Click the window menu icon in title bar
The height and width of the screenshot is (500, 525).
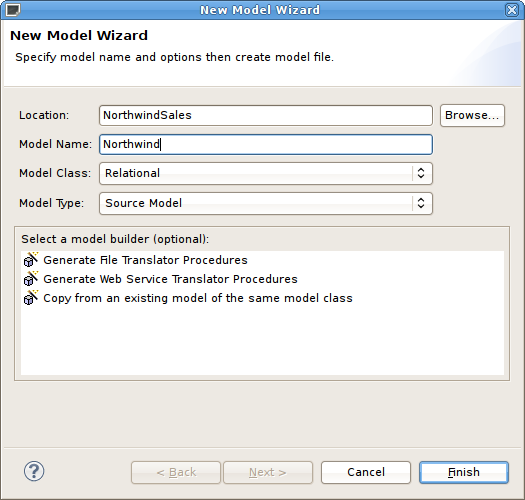click(x=13, y=10)
